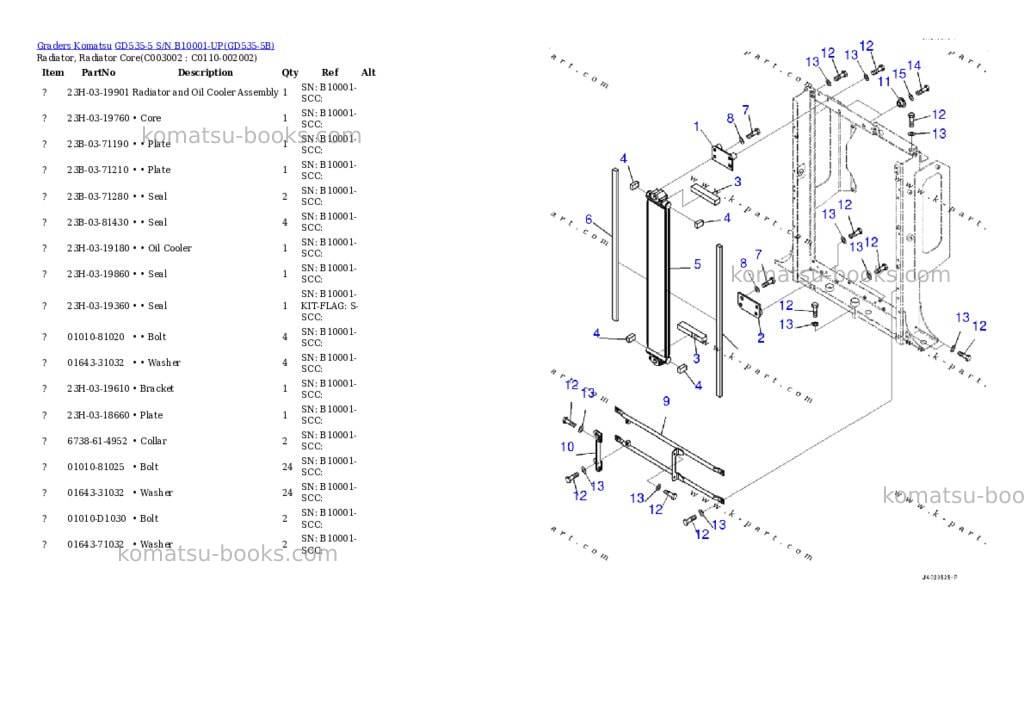Select part number 23H-03-19360
This screenshot has width=1024, height=725.
[x=98, y=306]
